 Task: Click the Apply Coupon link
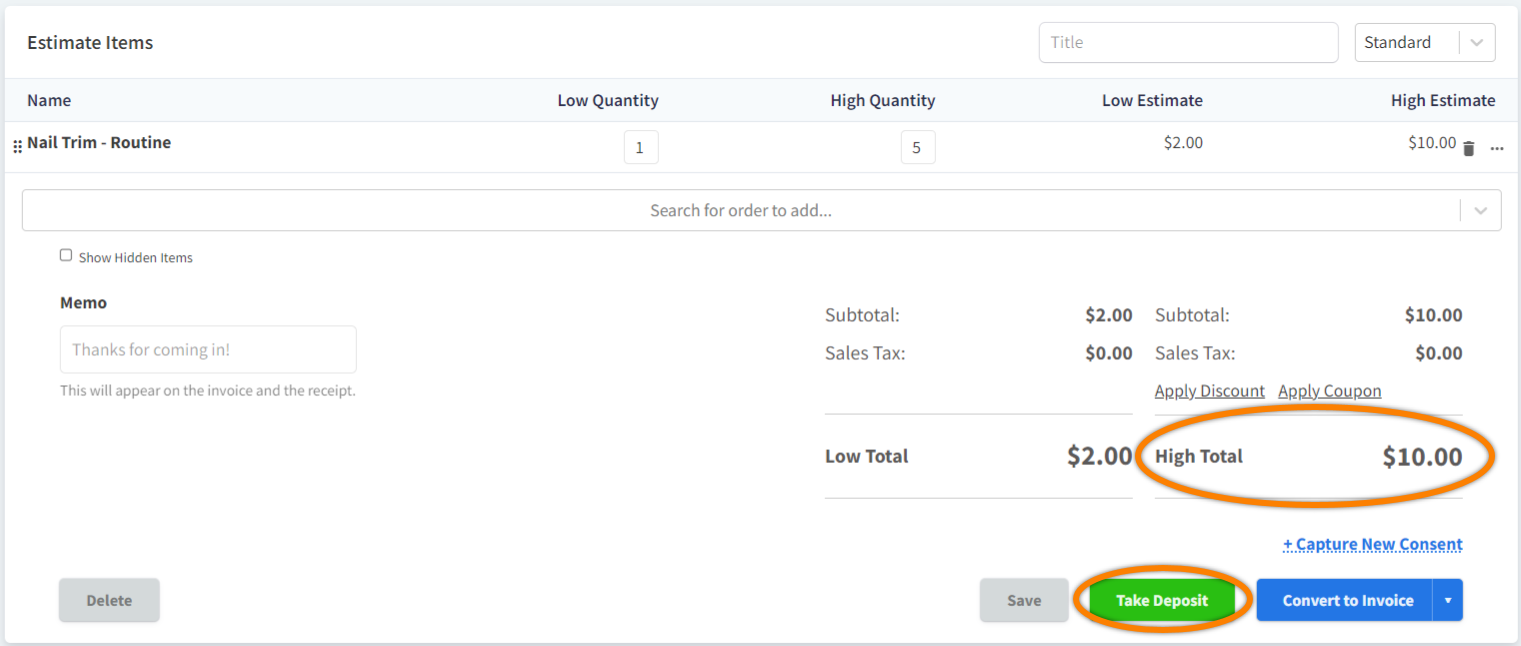pyautogui.click(x=1329, y=390)
